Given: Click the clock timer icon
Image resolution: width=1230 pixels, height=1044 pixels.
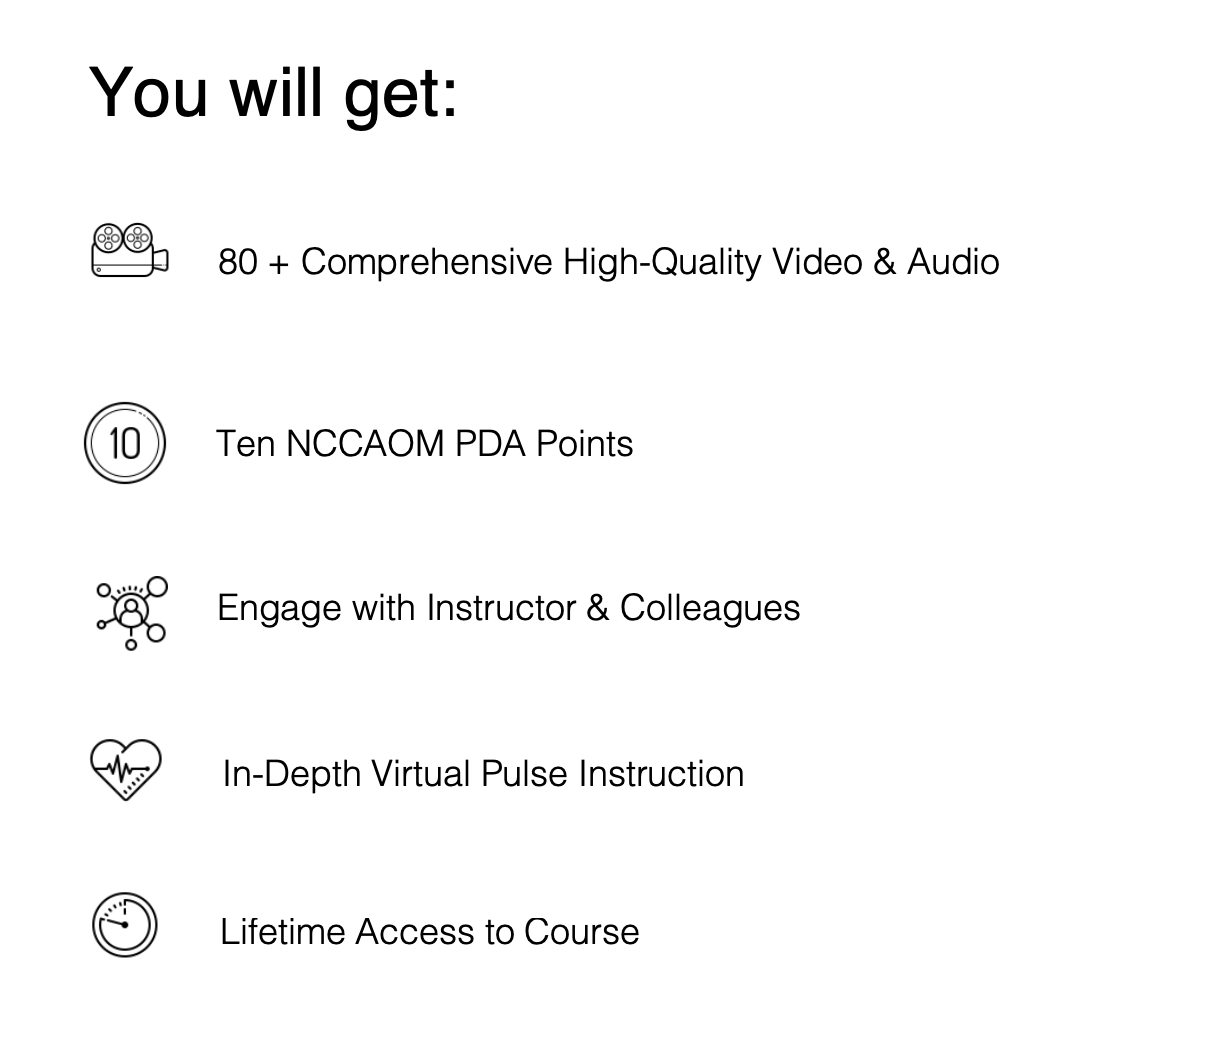Looking at the screenshot, I should [125, 925].
